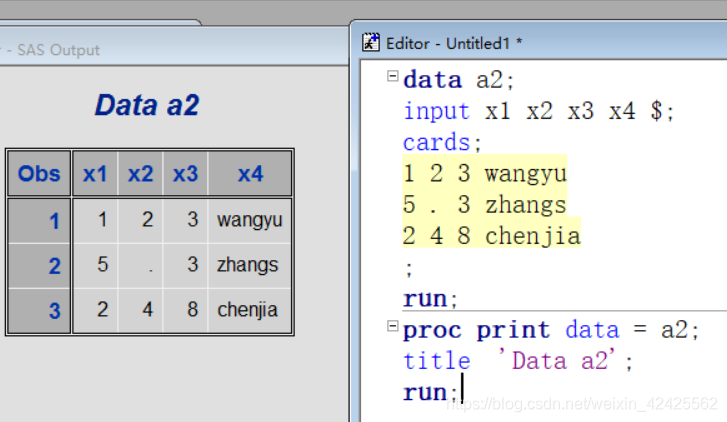This screenshot has height=422, width=727.
Task: Click the 'Data a2' output title
Action: (147, 105)
